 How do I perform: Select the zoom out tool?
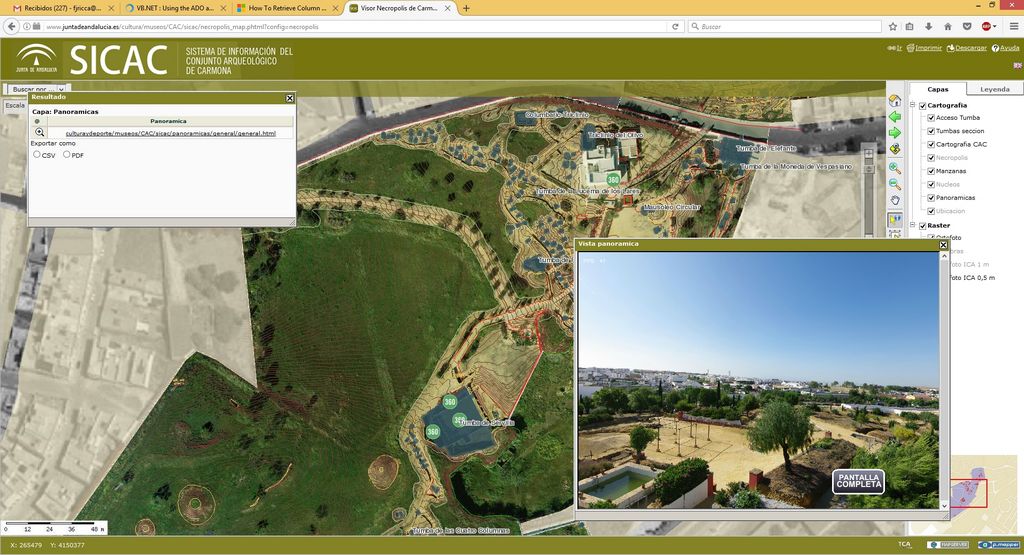point(895,184)
